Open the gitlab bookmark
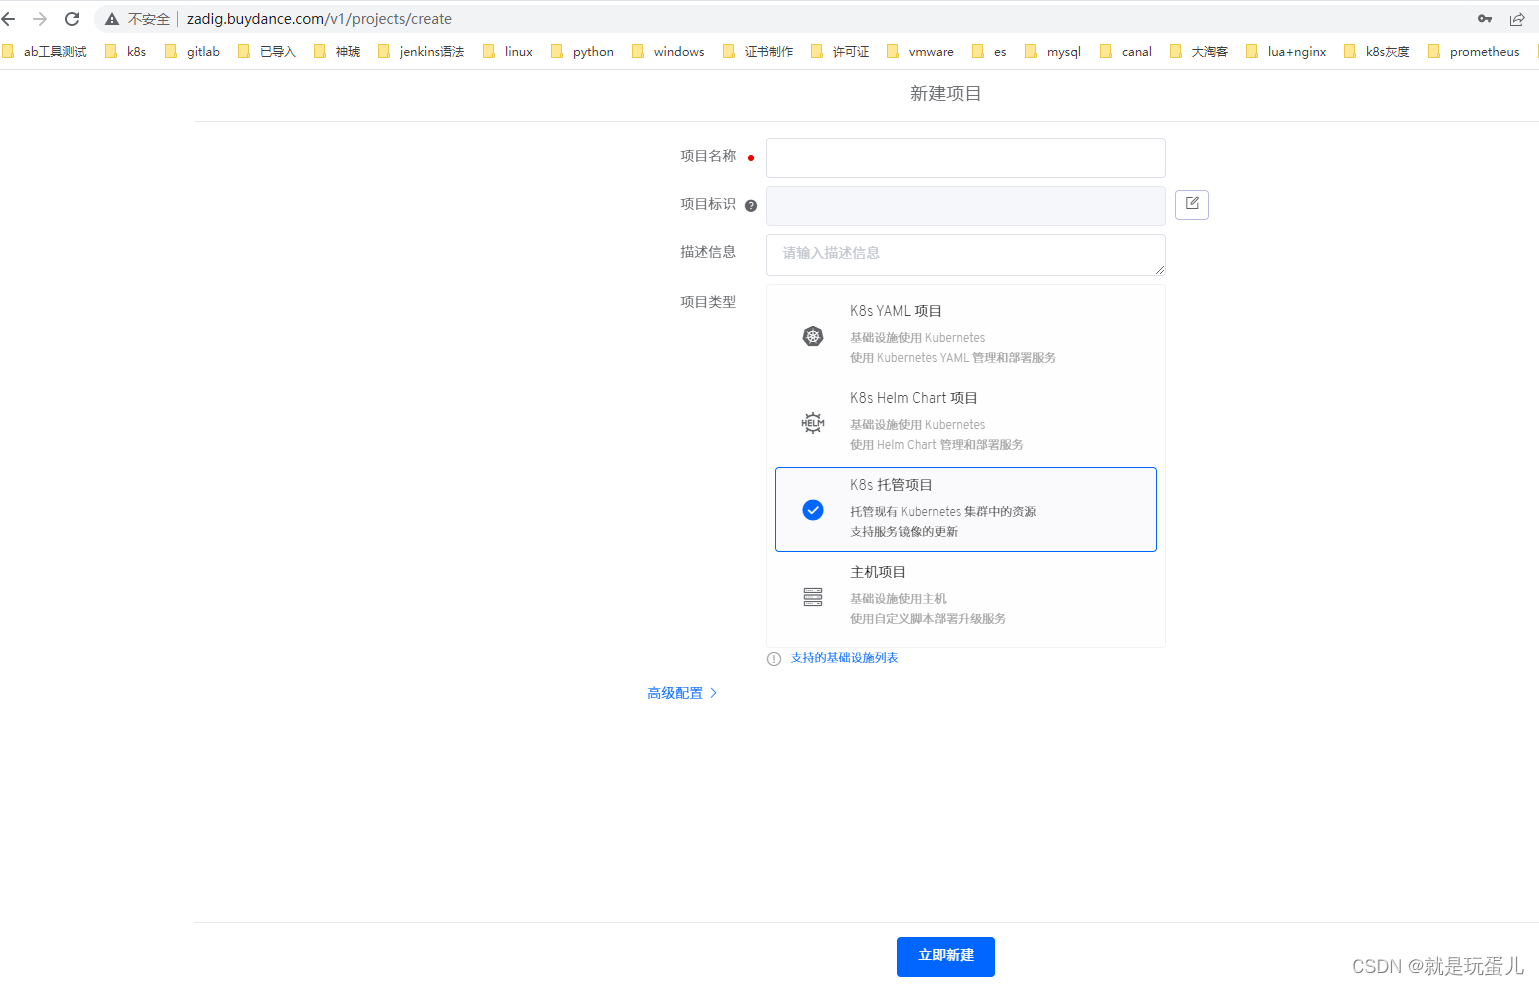Screen dimensions: 1539x986 [201, 51]
